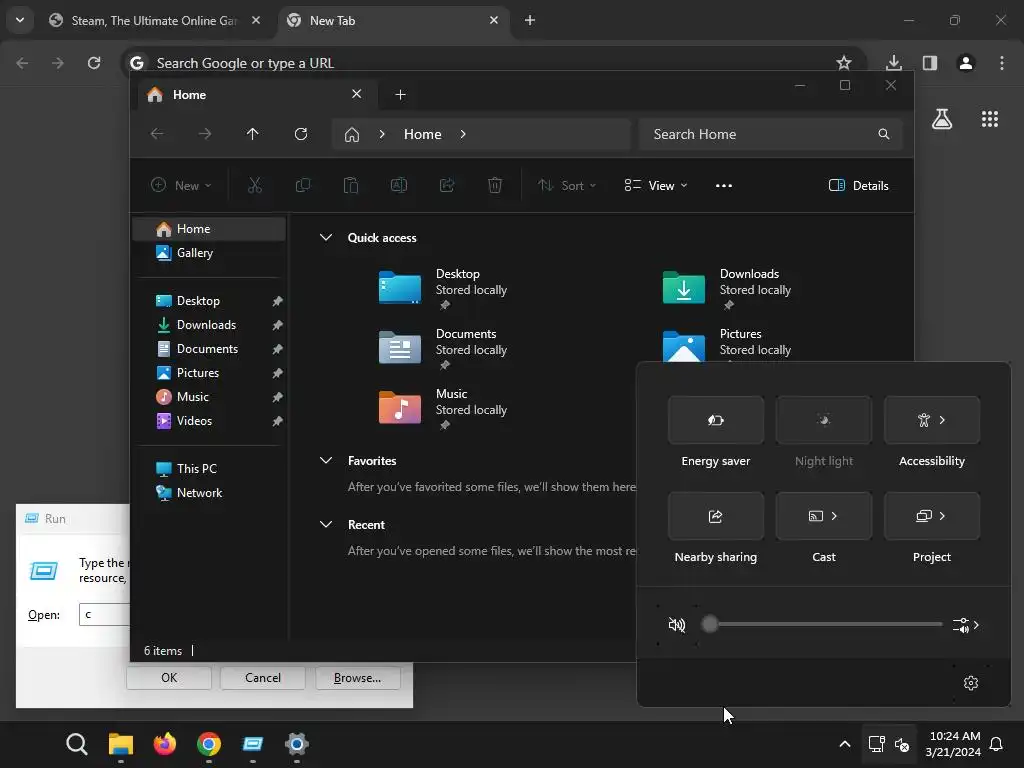1024x768 pixels.
Task: Open the Project tile options
Action: coord(931,516)
